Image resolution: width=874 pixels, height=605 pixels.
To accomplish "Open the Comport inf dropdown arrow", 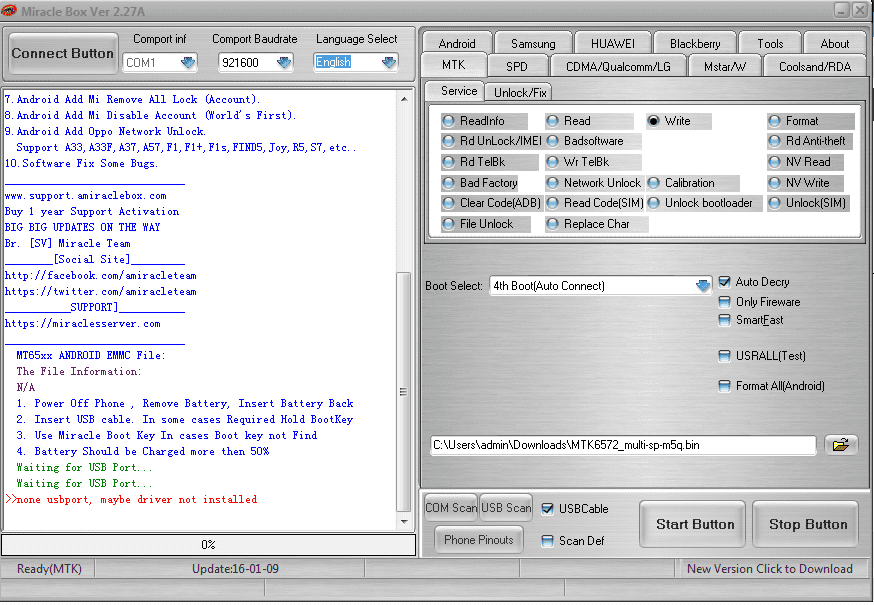I will pyautogui.click(x=188, y=62).
